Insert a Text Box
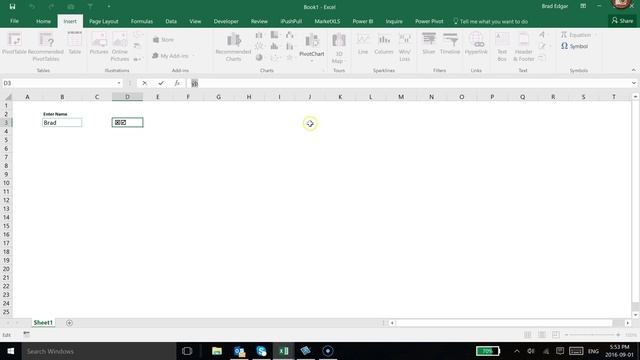Image resolution: width=640 pixels, height=360 pixels. pyautogui.click(x=502, y=47)
